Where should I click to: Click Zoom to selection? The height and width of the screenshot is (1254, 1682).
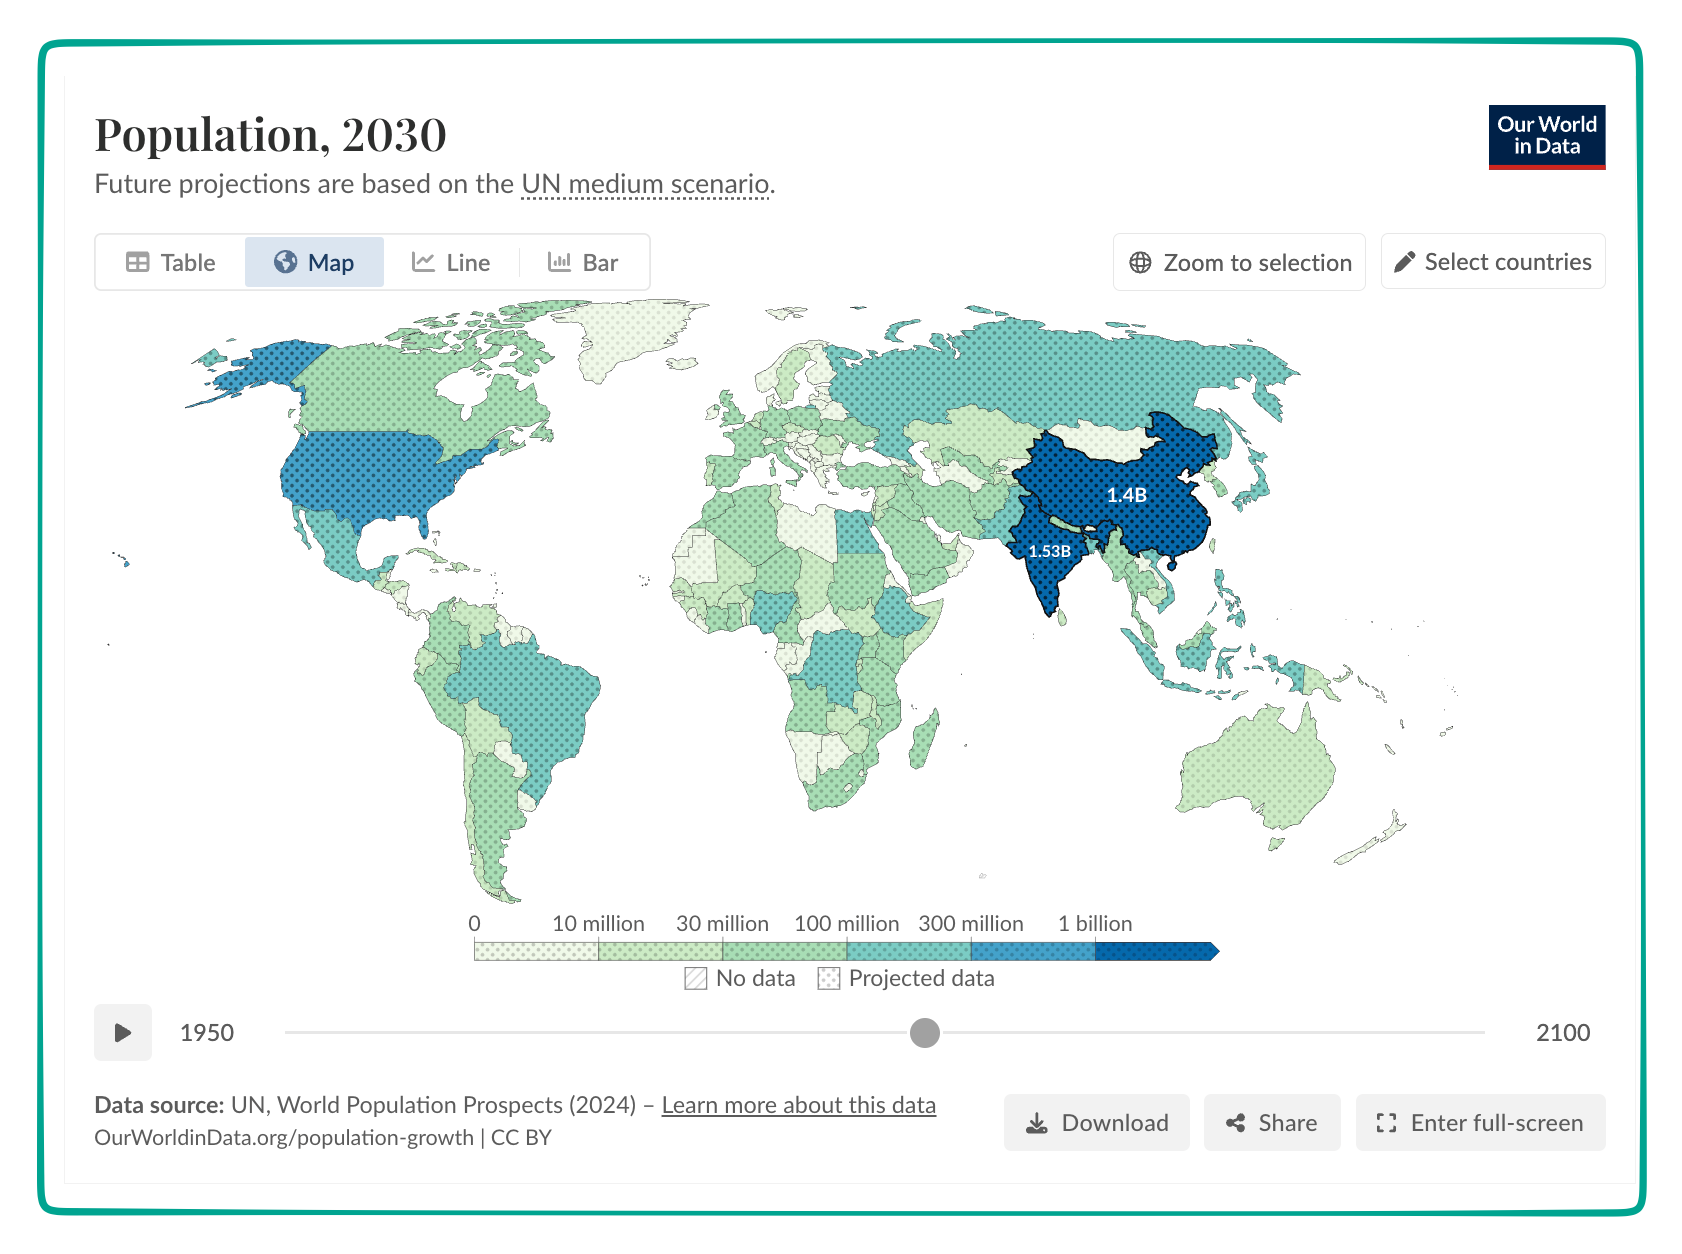tap(1239, 262)
